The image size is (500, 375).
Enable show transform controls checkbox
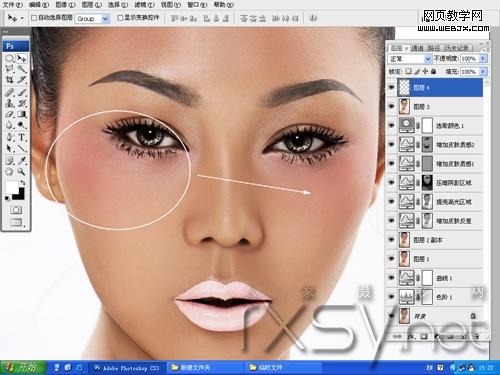point(120,18)
